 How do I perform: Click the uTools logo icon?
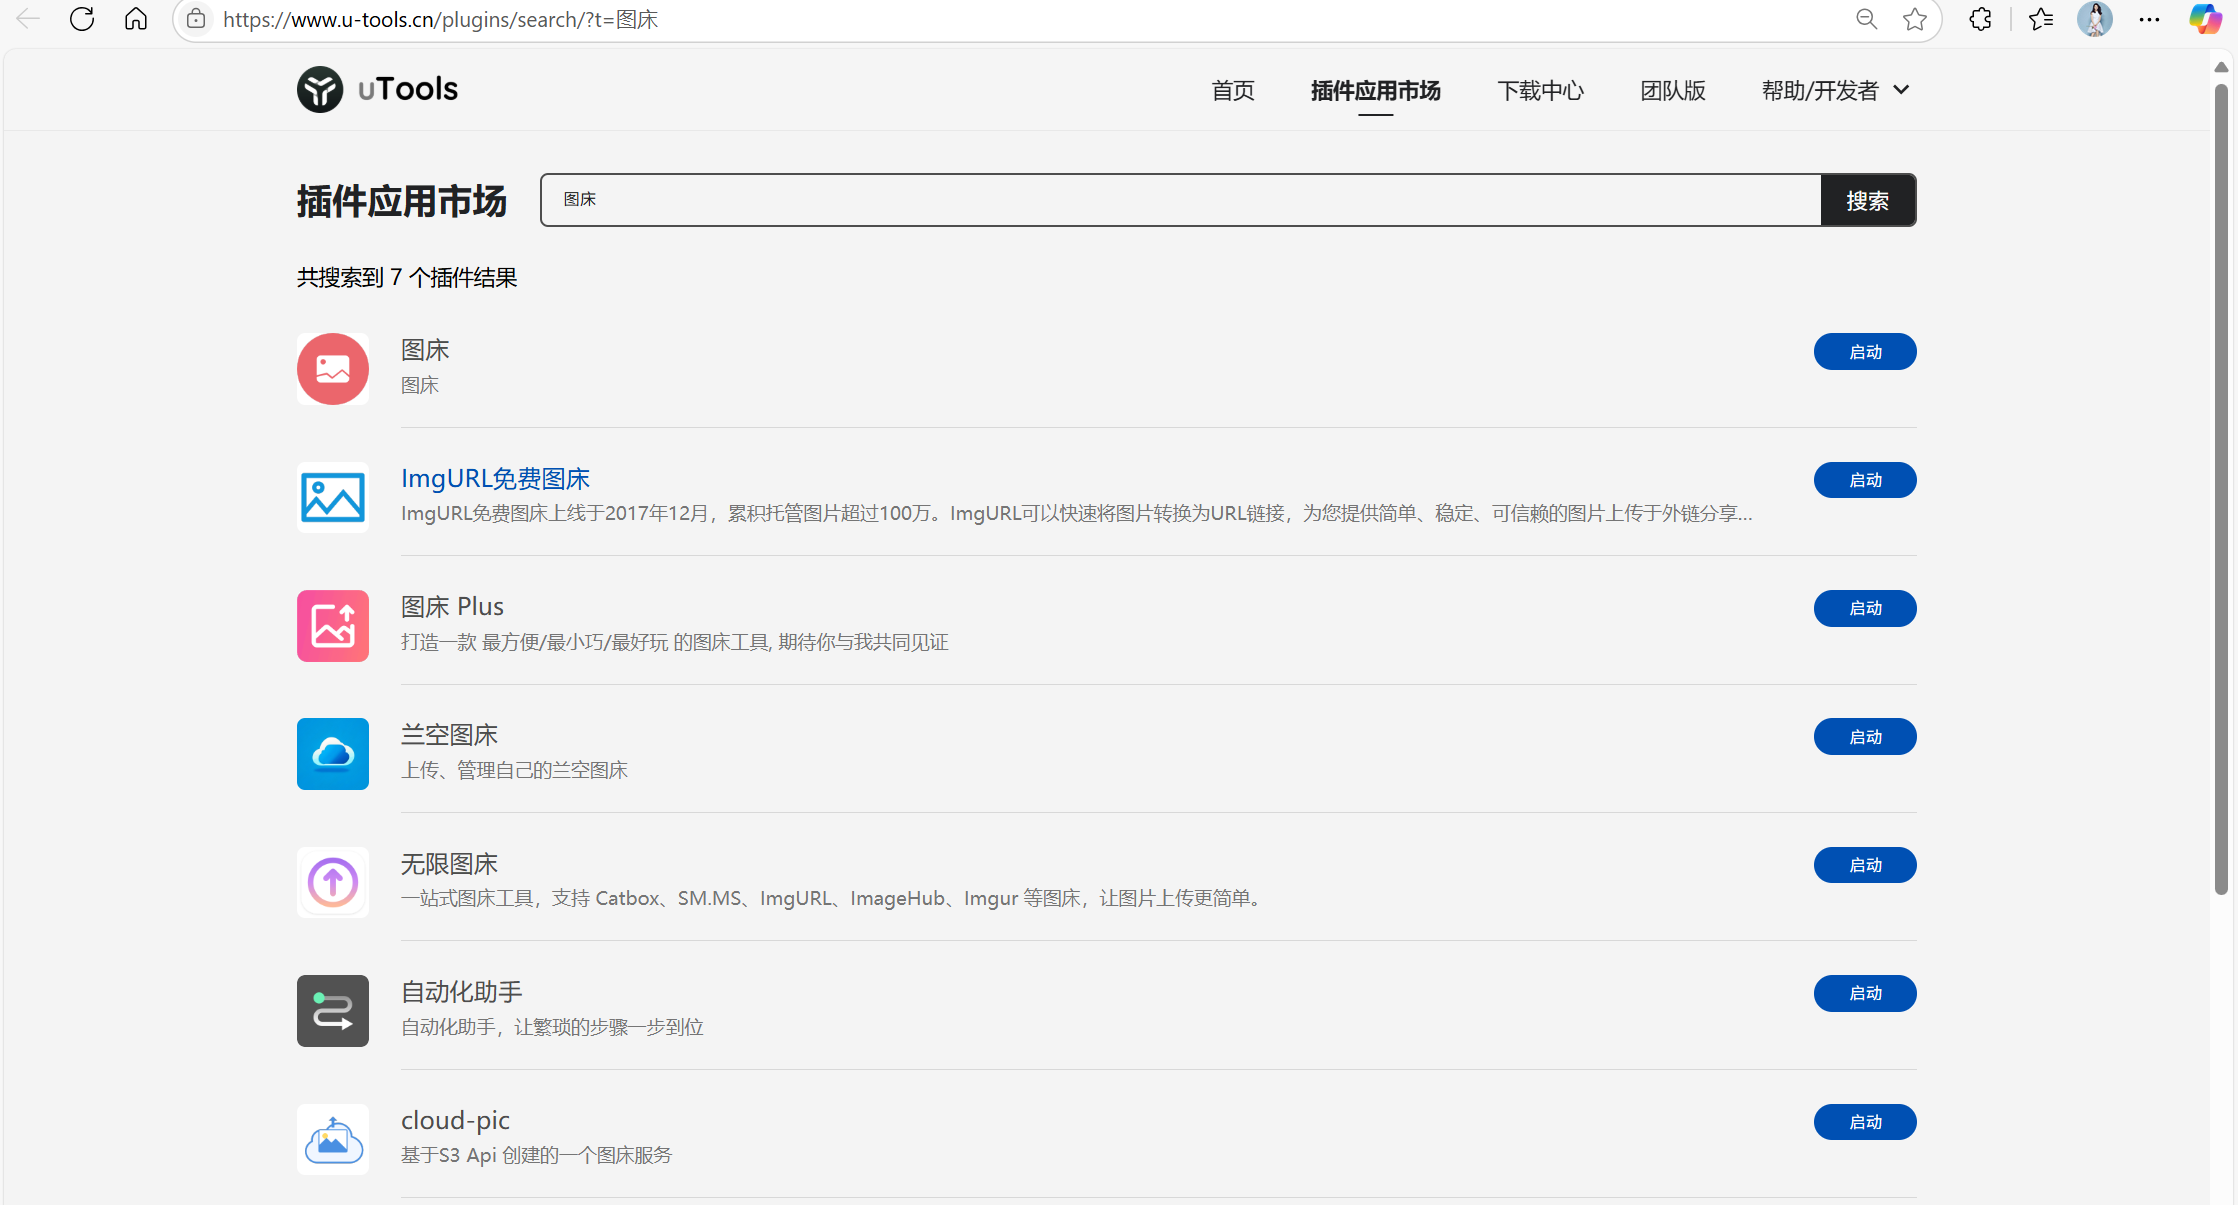(x=320, y=90)
